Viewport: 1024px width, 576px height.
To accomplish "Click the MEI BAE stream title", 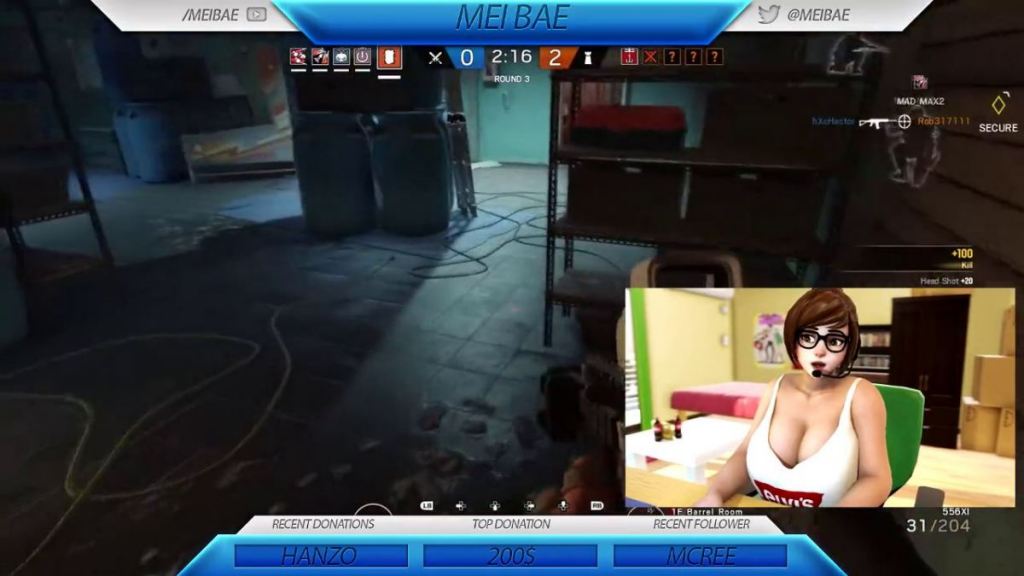I will click(512, 18).
